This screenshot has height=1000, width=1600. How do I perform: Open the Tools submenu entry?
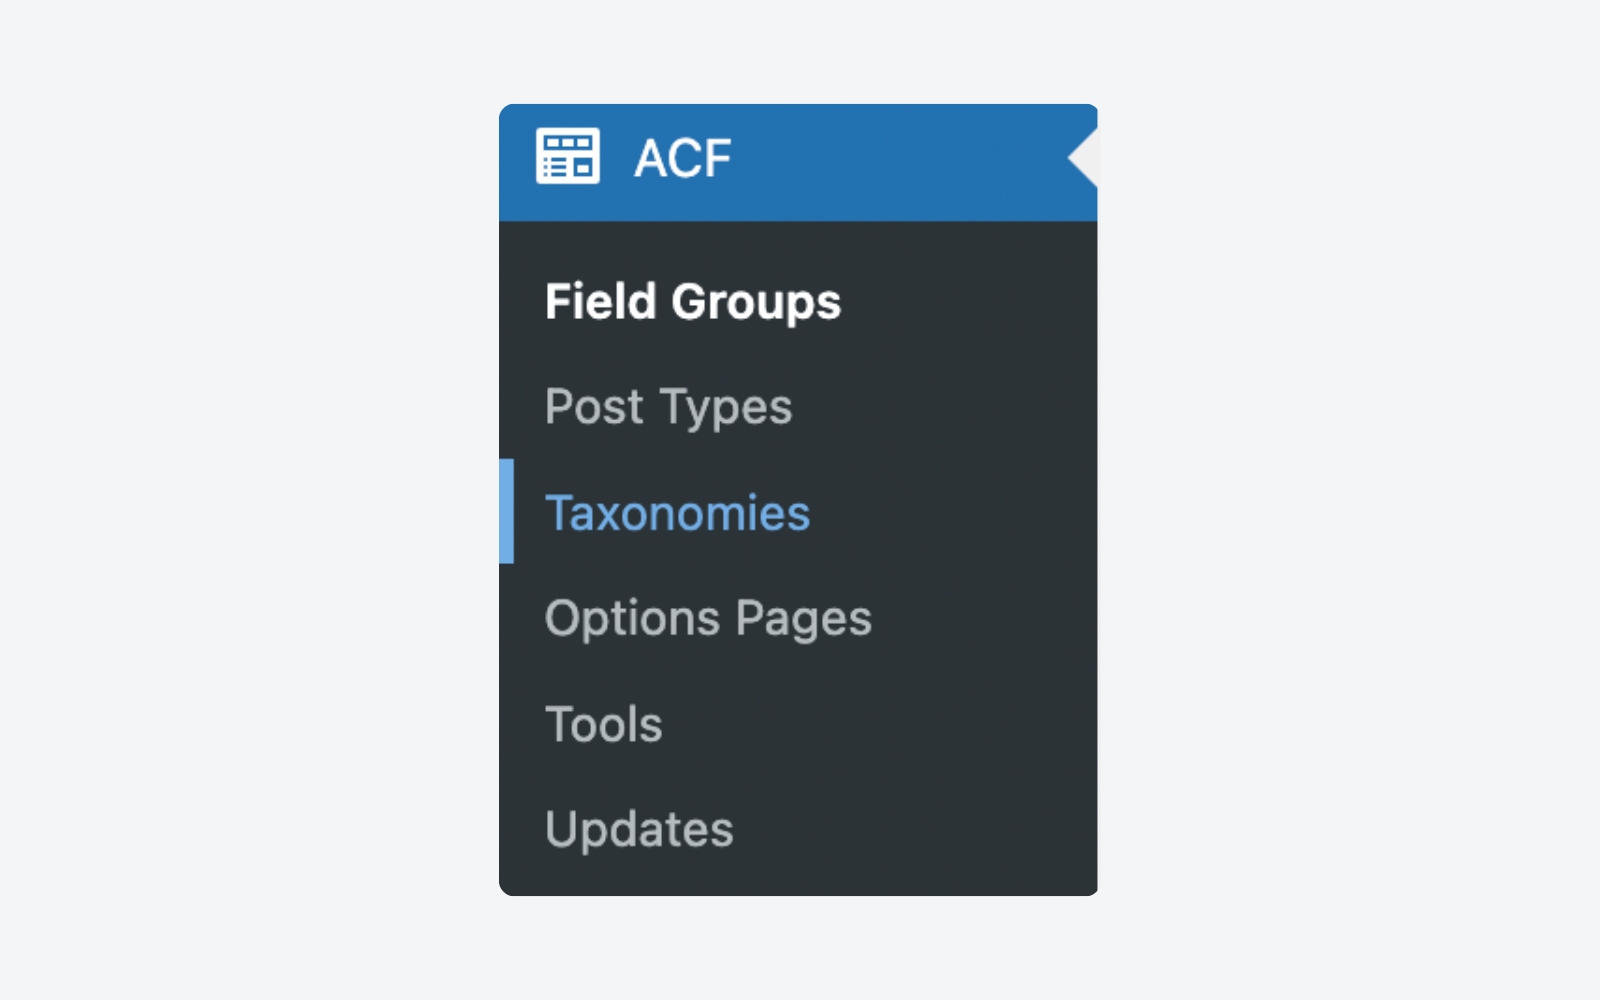(x=604, y=724)
